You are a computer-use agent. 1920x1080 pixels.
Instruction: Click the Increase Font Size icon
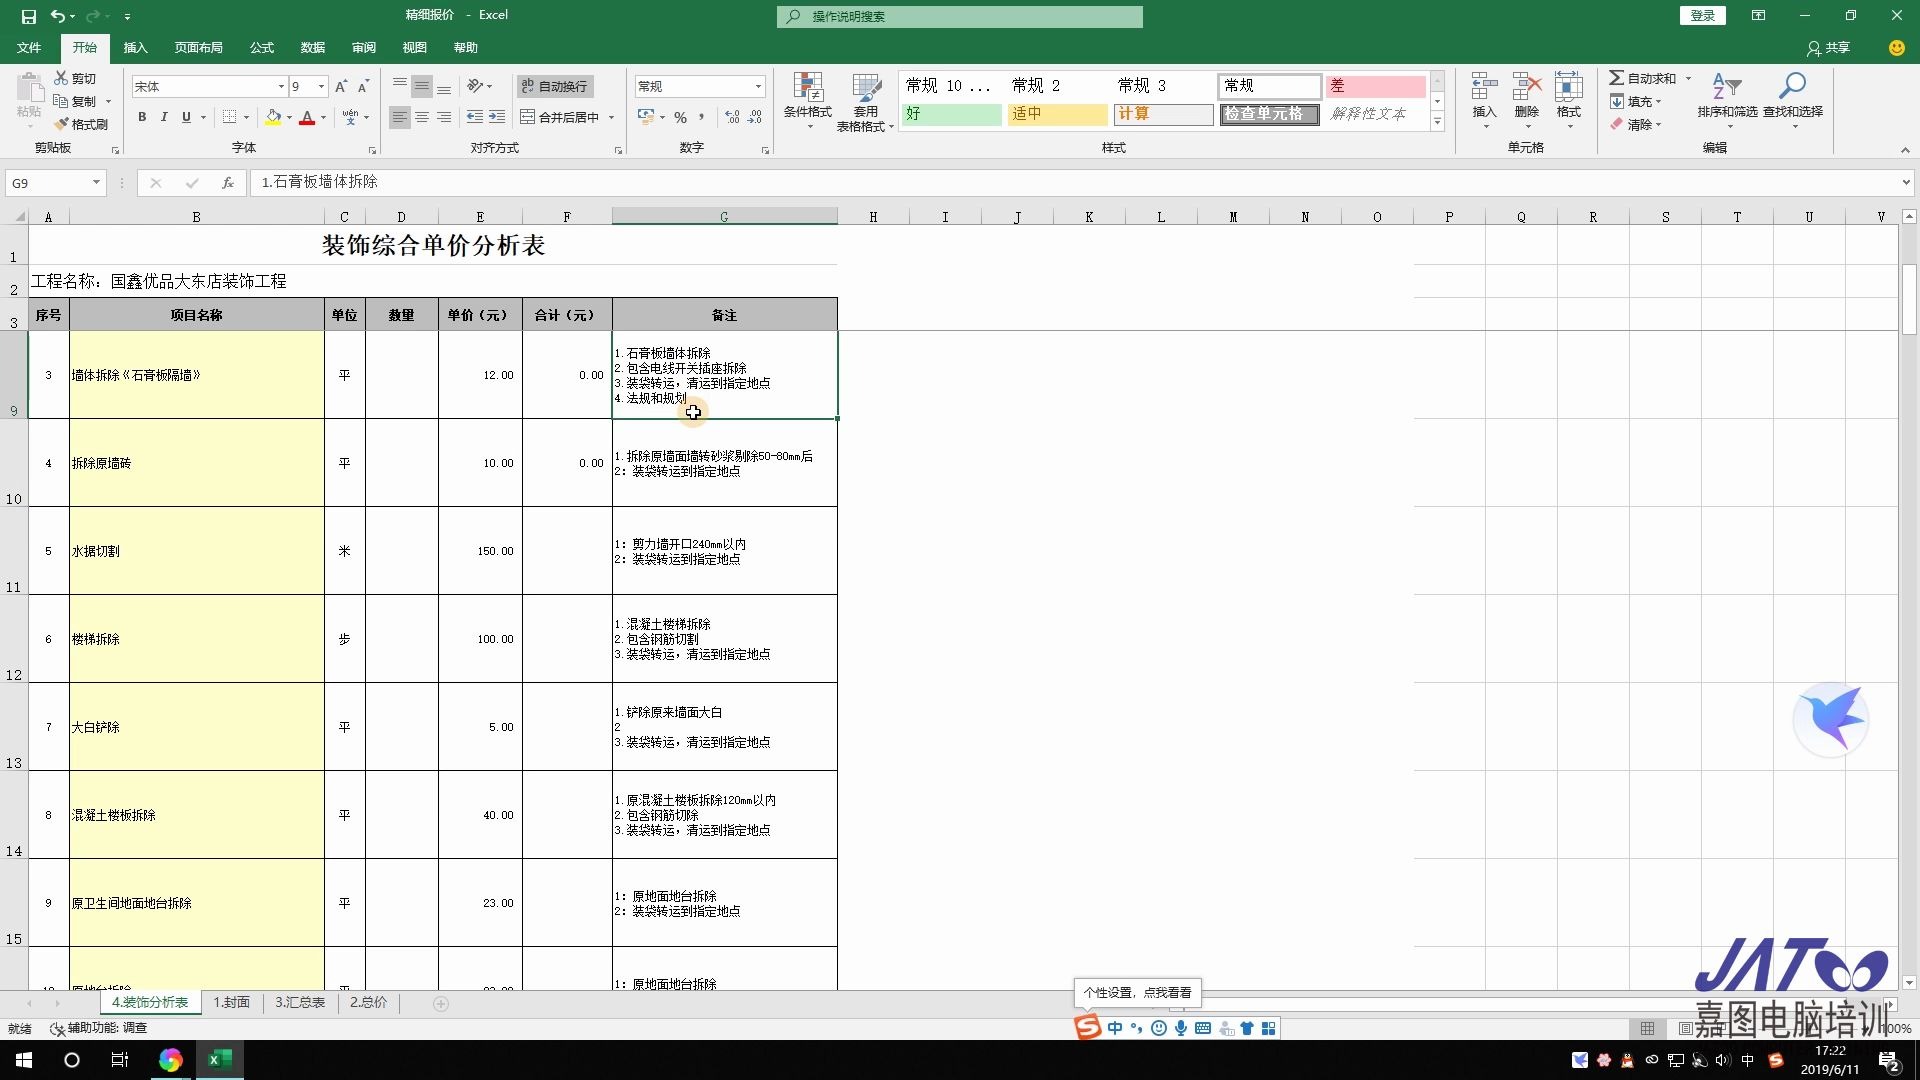click(341, 87)
